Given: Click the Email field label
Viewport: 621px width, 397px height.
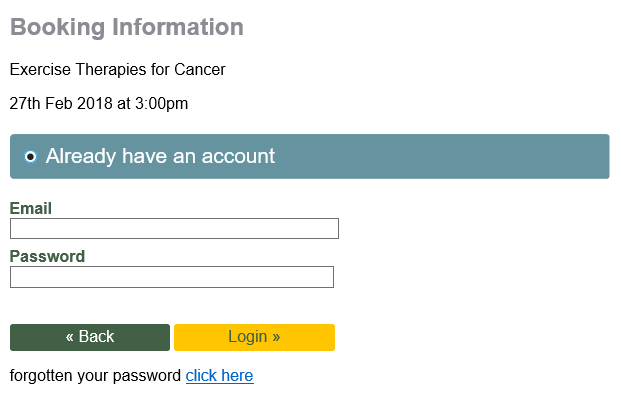Looking at the screenshot, I should [x=30, y=208].
